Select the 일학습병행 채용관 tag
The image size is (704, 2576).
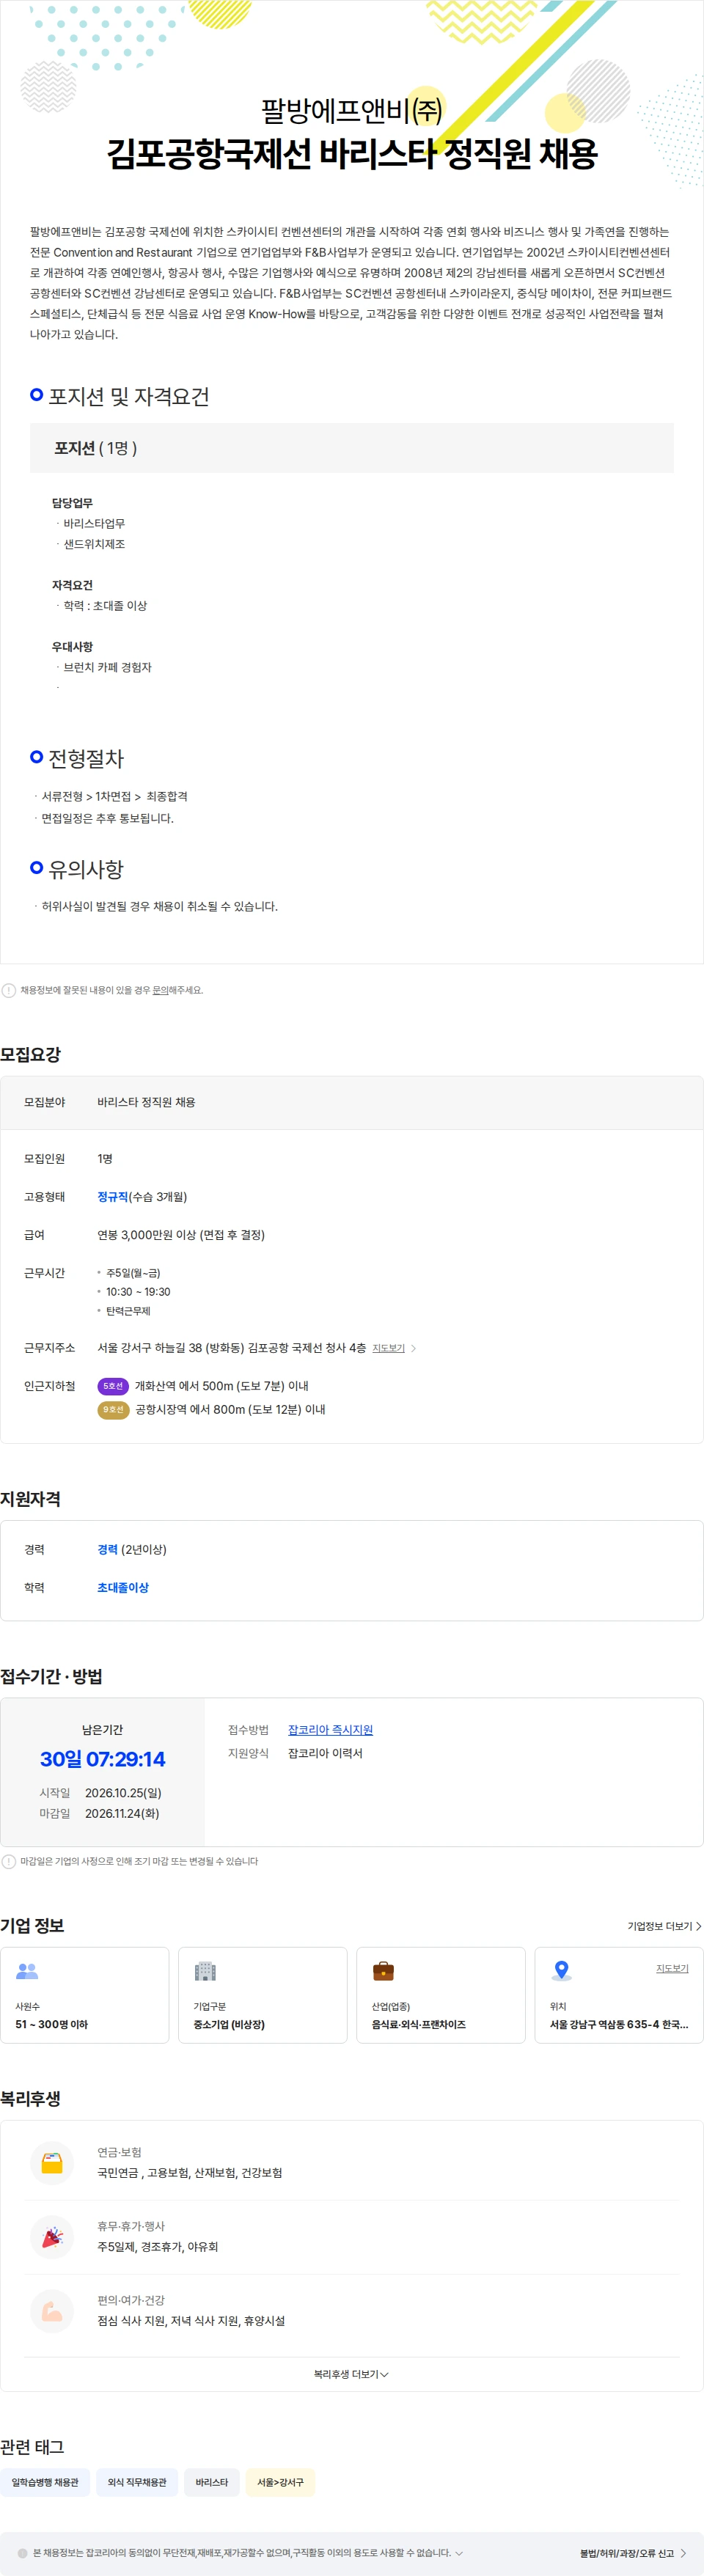(x=45, y=2482)
